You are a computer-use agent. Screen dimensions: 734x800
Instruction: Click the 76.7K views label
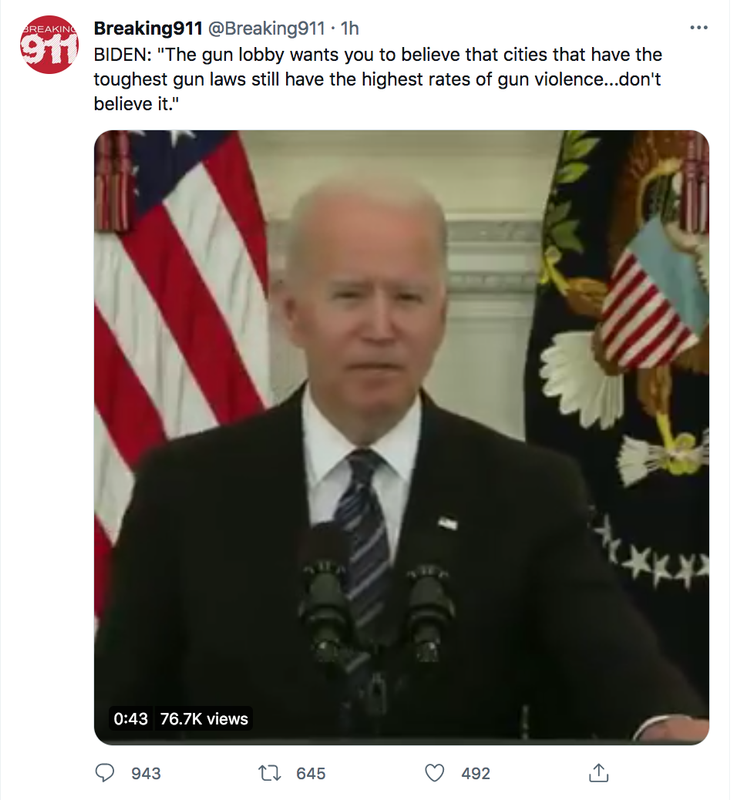[204, 719]
